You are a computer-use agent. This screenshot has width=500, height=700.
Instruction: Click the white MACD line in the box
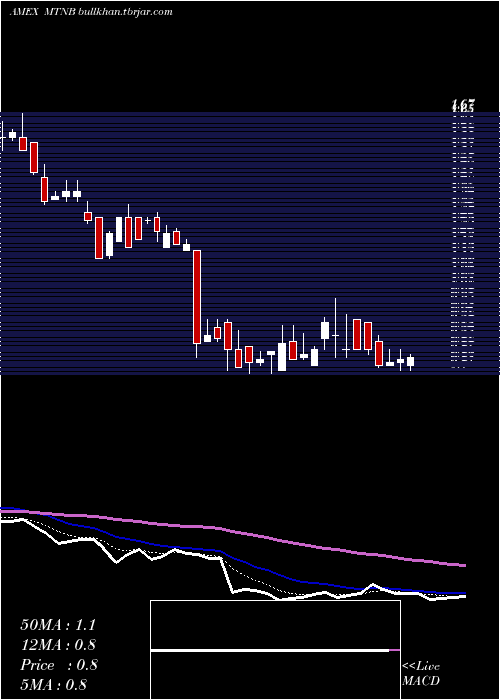pos(270,650)
